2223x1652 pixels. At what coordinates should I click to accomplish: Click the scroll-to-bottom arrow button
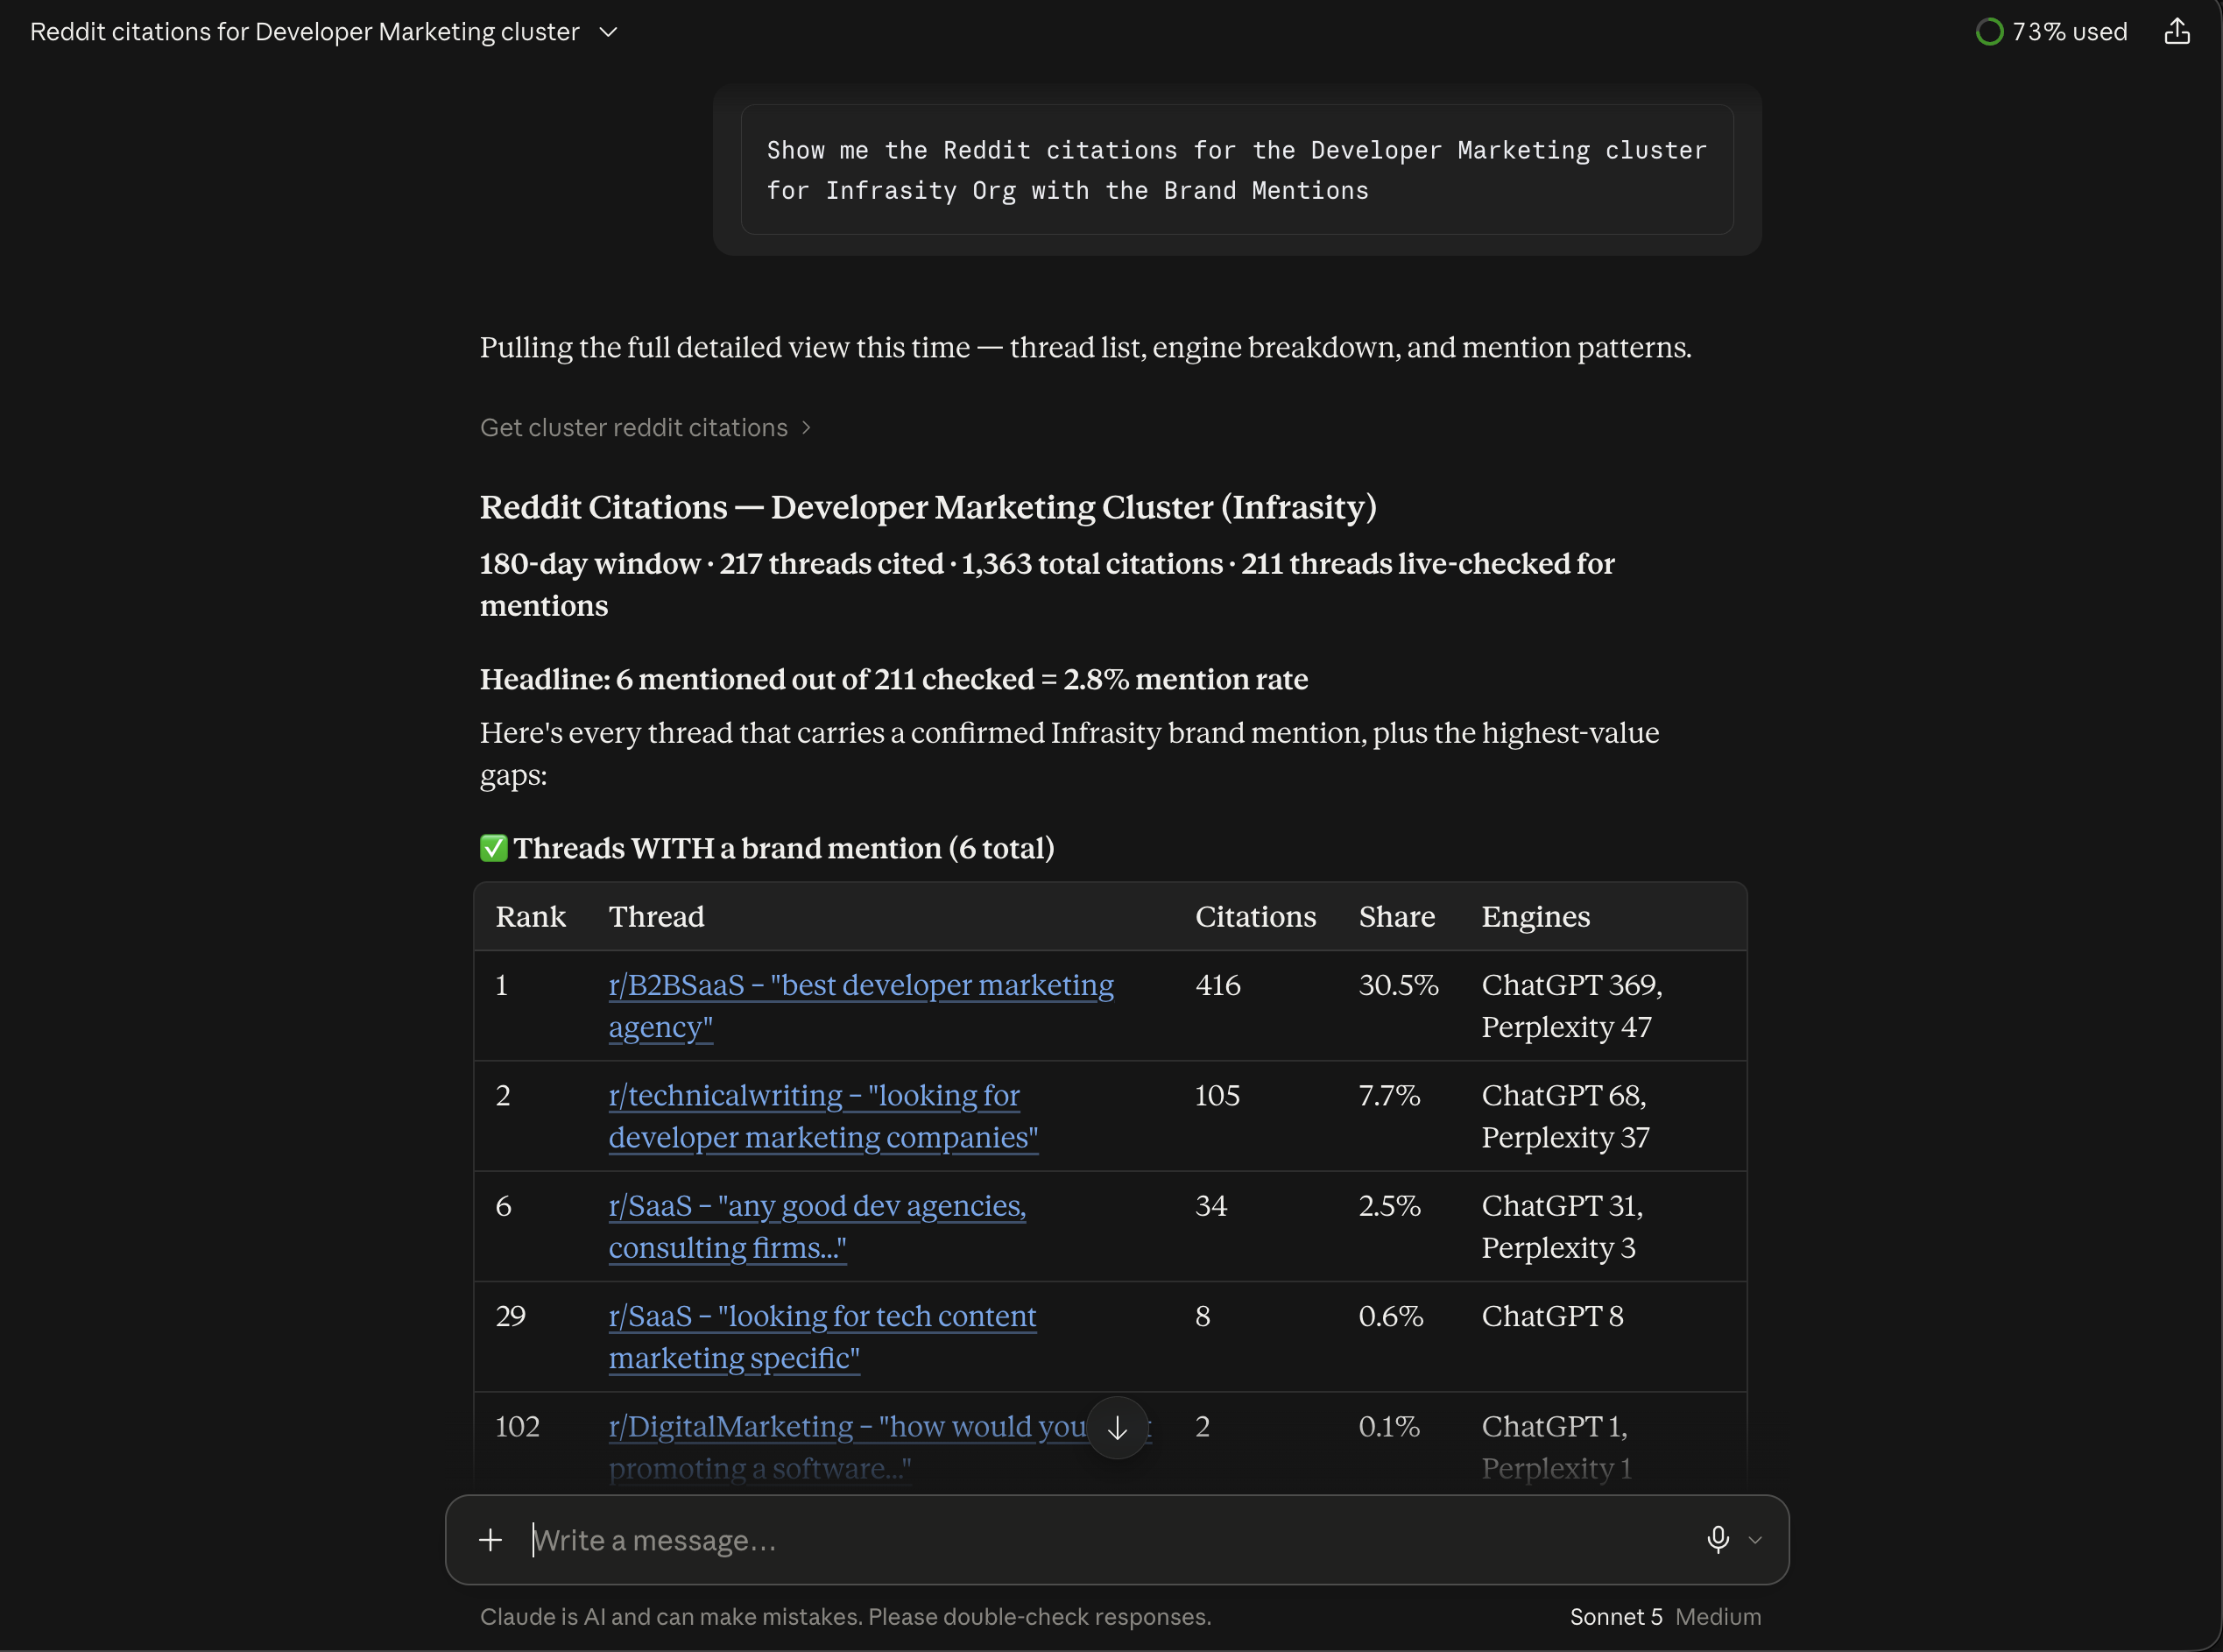coord(1117,1428)
